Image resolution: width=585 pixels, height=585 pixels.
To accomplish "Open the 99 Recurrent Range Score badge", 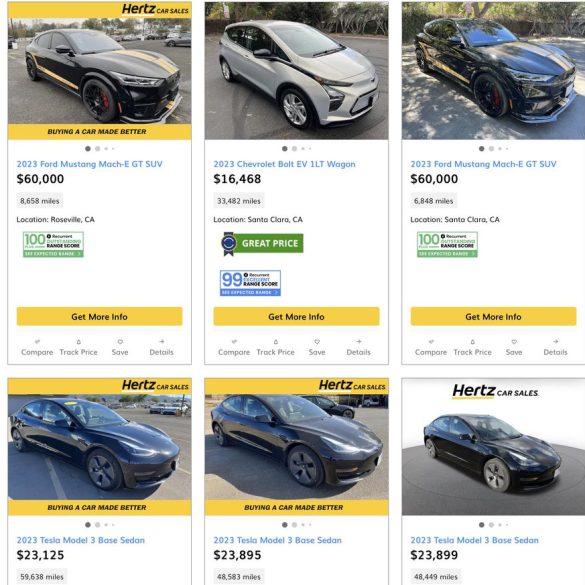I will click(250, 283).
